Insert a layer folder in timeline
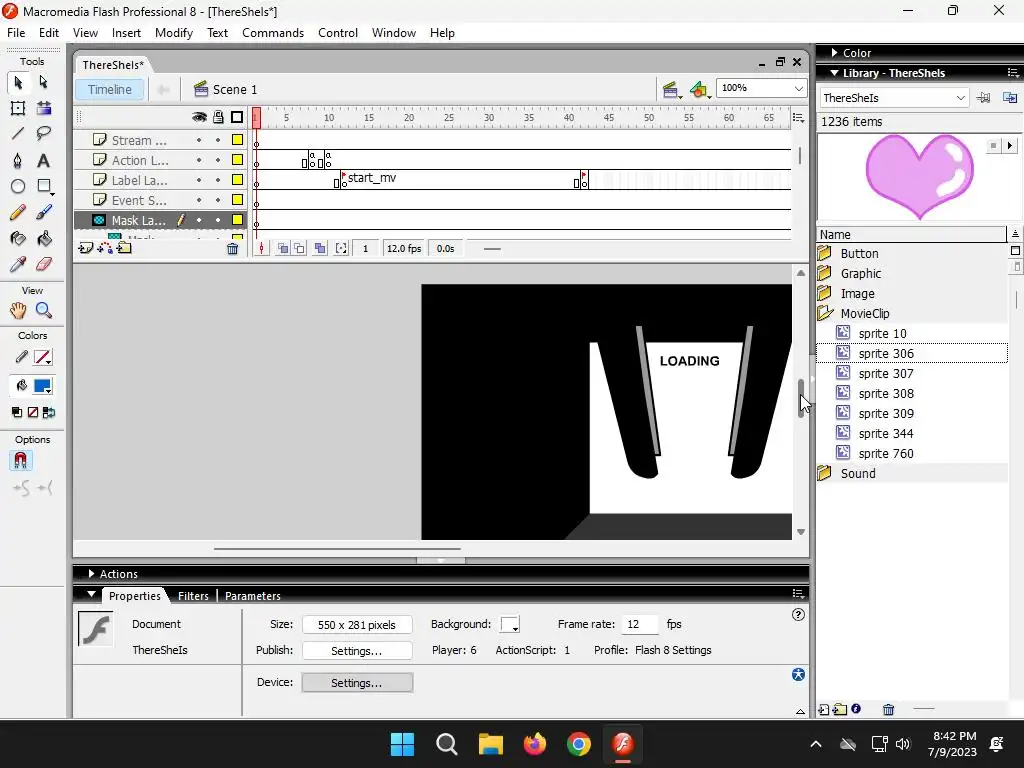 [124, 248]
